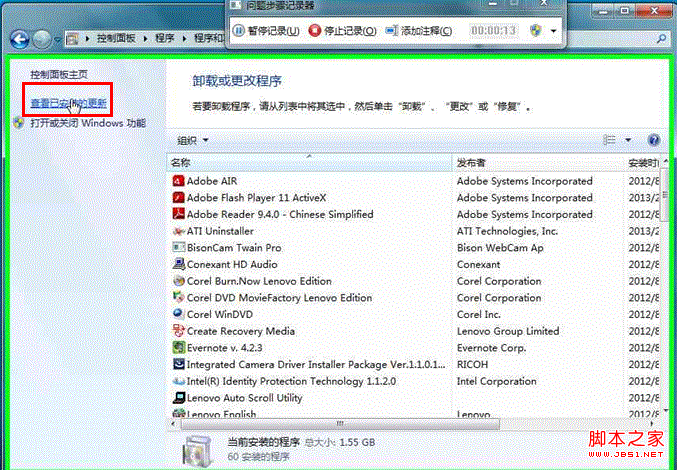The height and width of the screenshot is (470, 677).
Task: Click 暂停记录(U) in the recorder
Action: [x=266, y=31]
